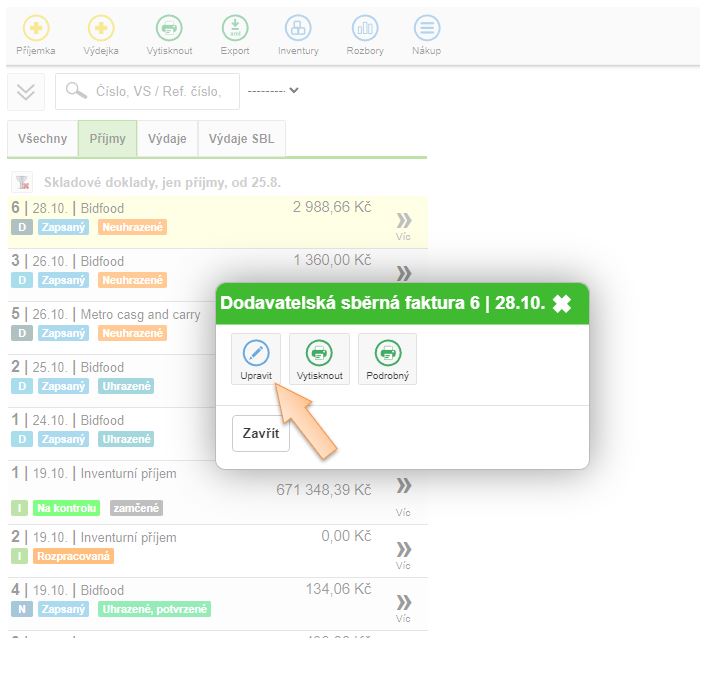This screenshot has height=685, width=706.
Task: Clear the filter icon beside Skladové doklady
Action: 21,182
